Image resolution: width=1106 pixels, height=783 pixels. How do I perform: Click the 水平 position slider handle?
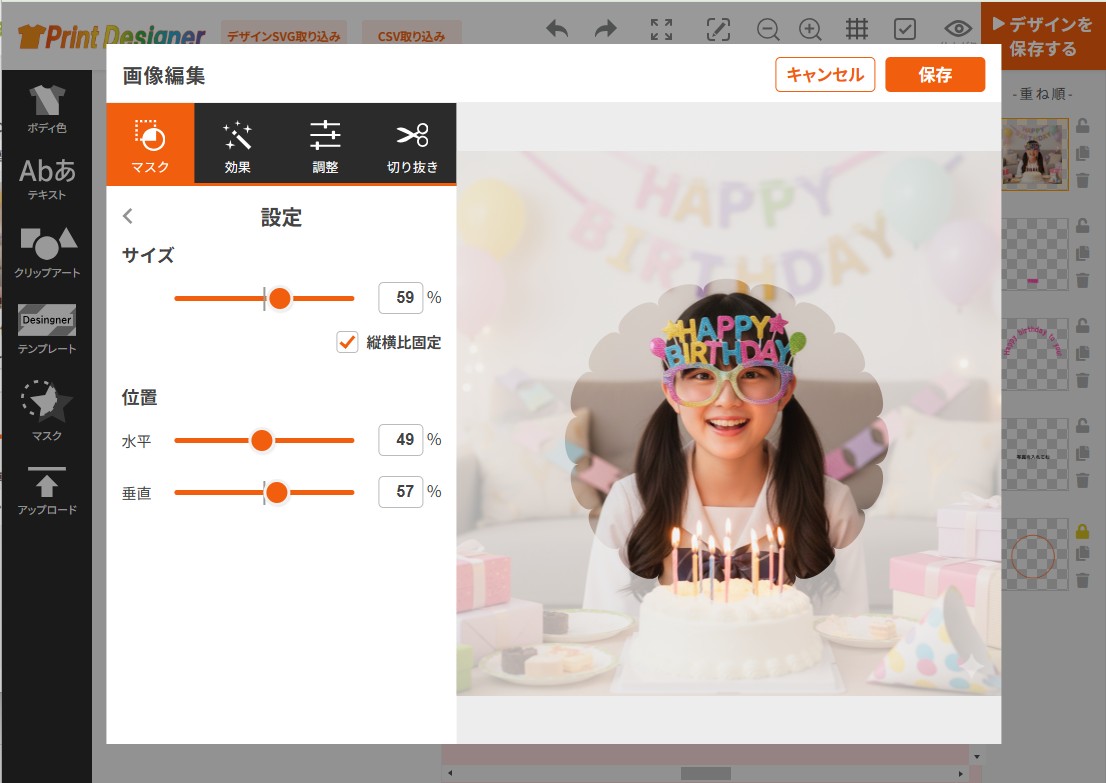262,440
